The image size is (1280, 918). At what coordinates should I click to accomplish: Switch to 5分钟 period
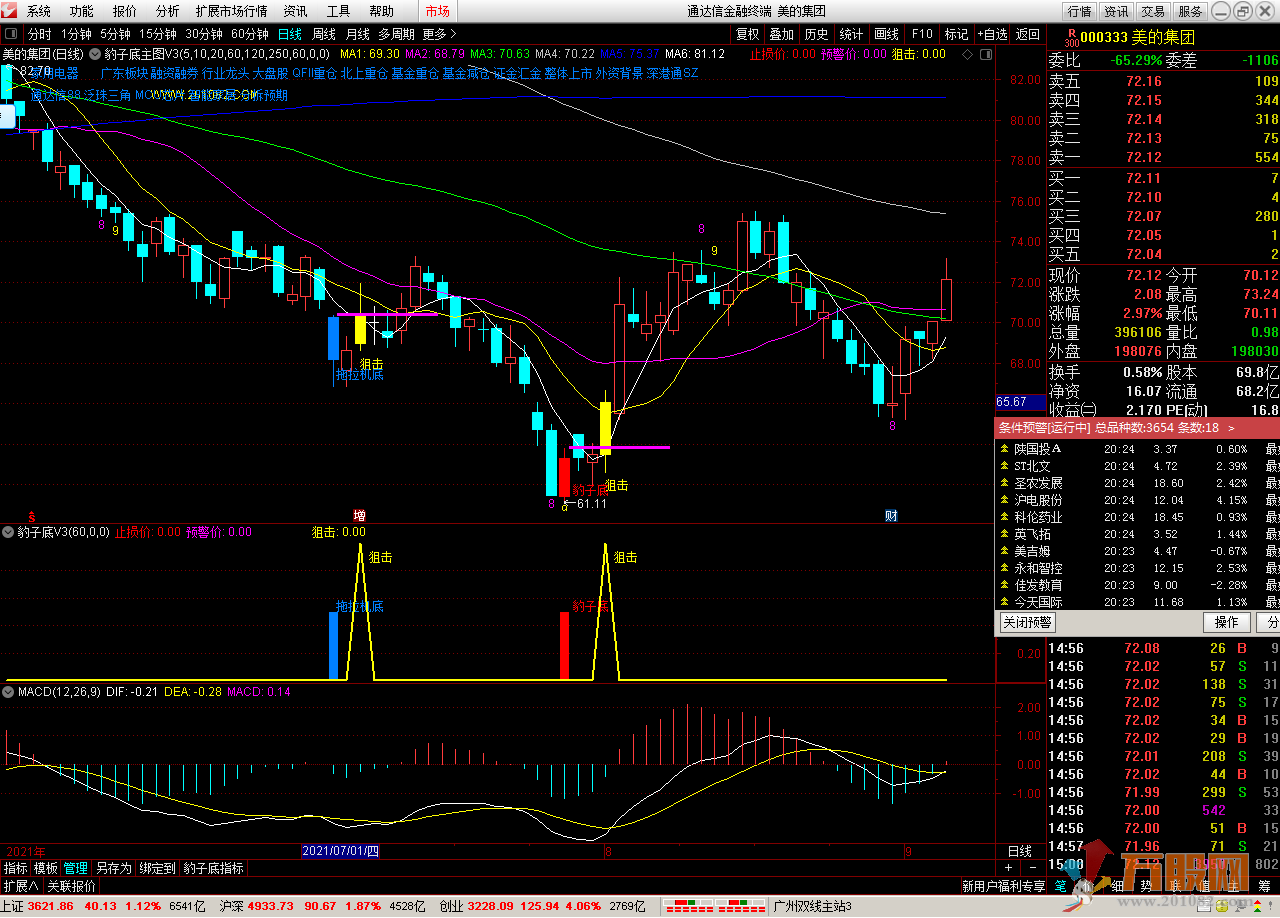pos(116,34)
